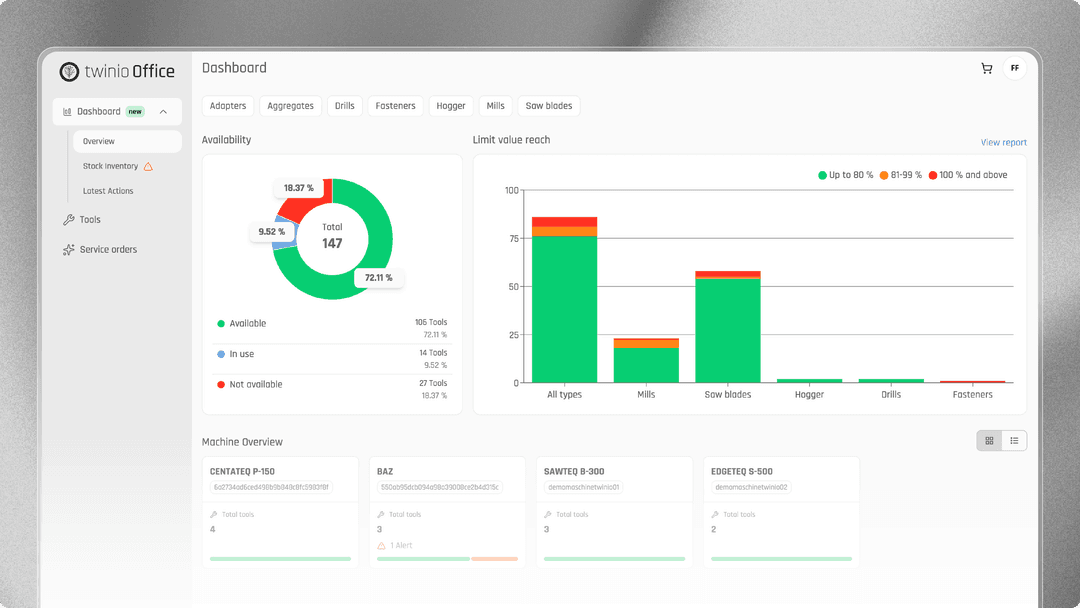The height and width of the screenshot is (608, 1080).
Task: Toggle the Up to 80 % legend item
Action: click(845, 175)
